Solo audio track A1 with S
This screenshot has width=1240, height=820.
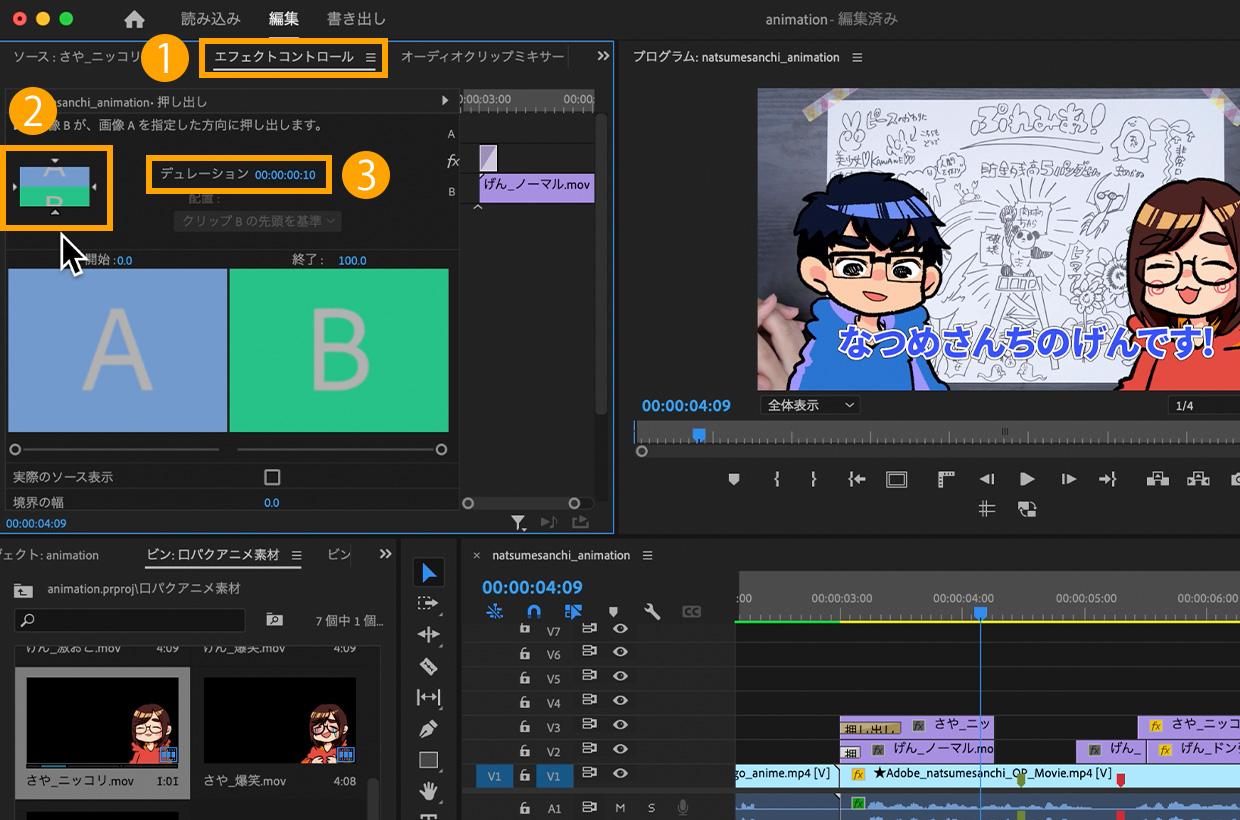pos(651,808)
